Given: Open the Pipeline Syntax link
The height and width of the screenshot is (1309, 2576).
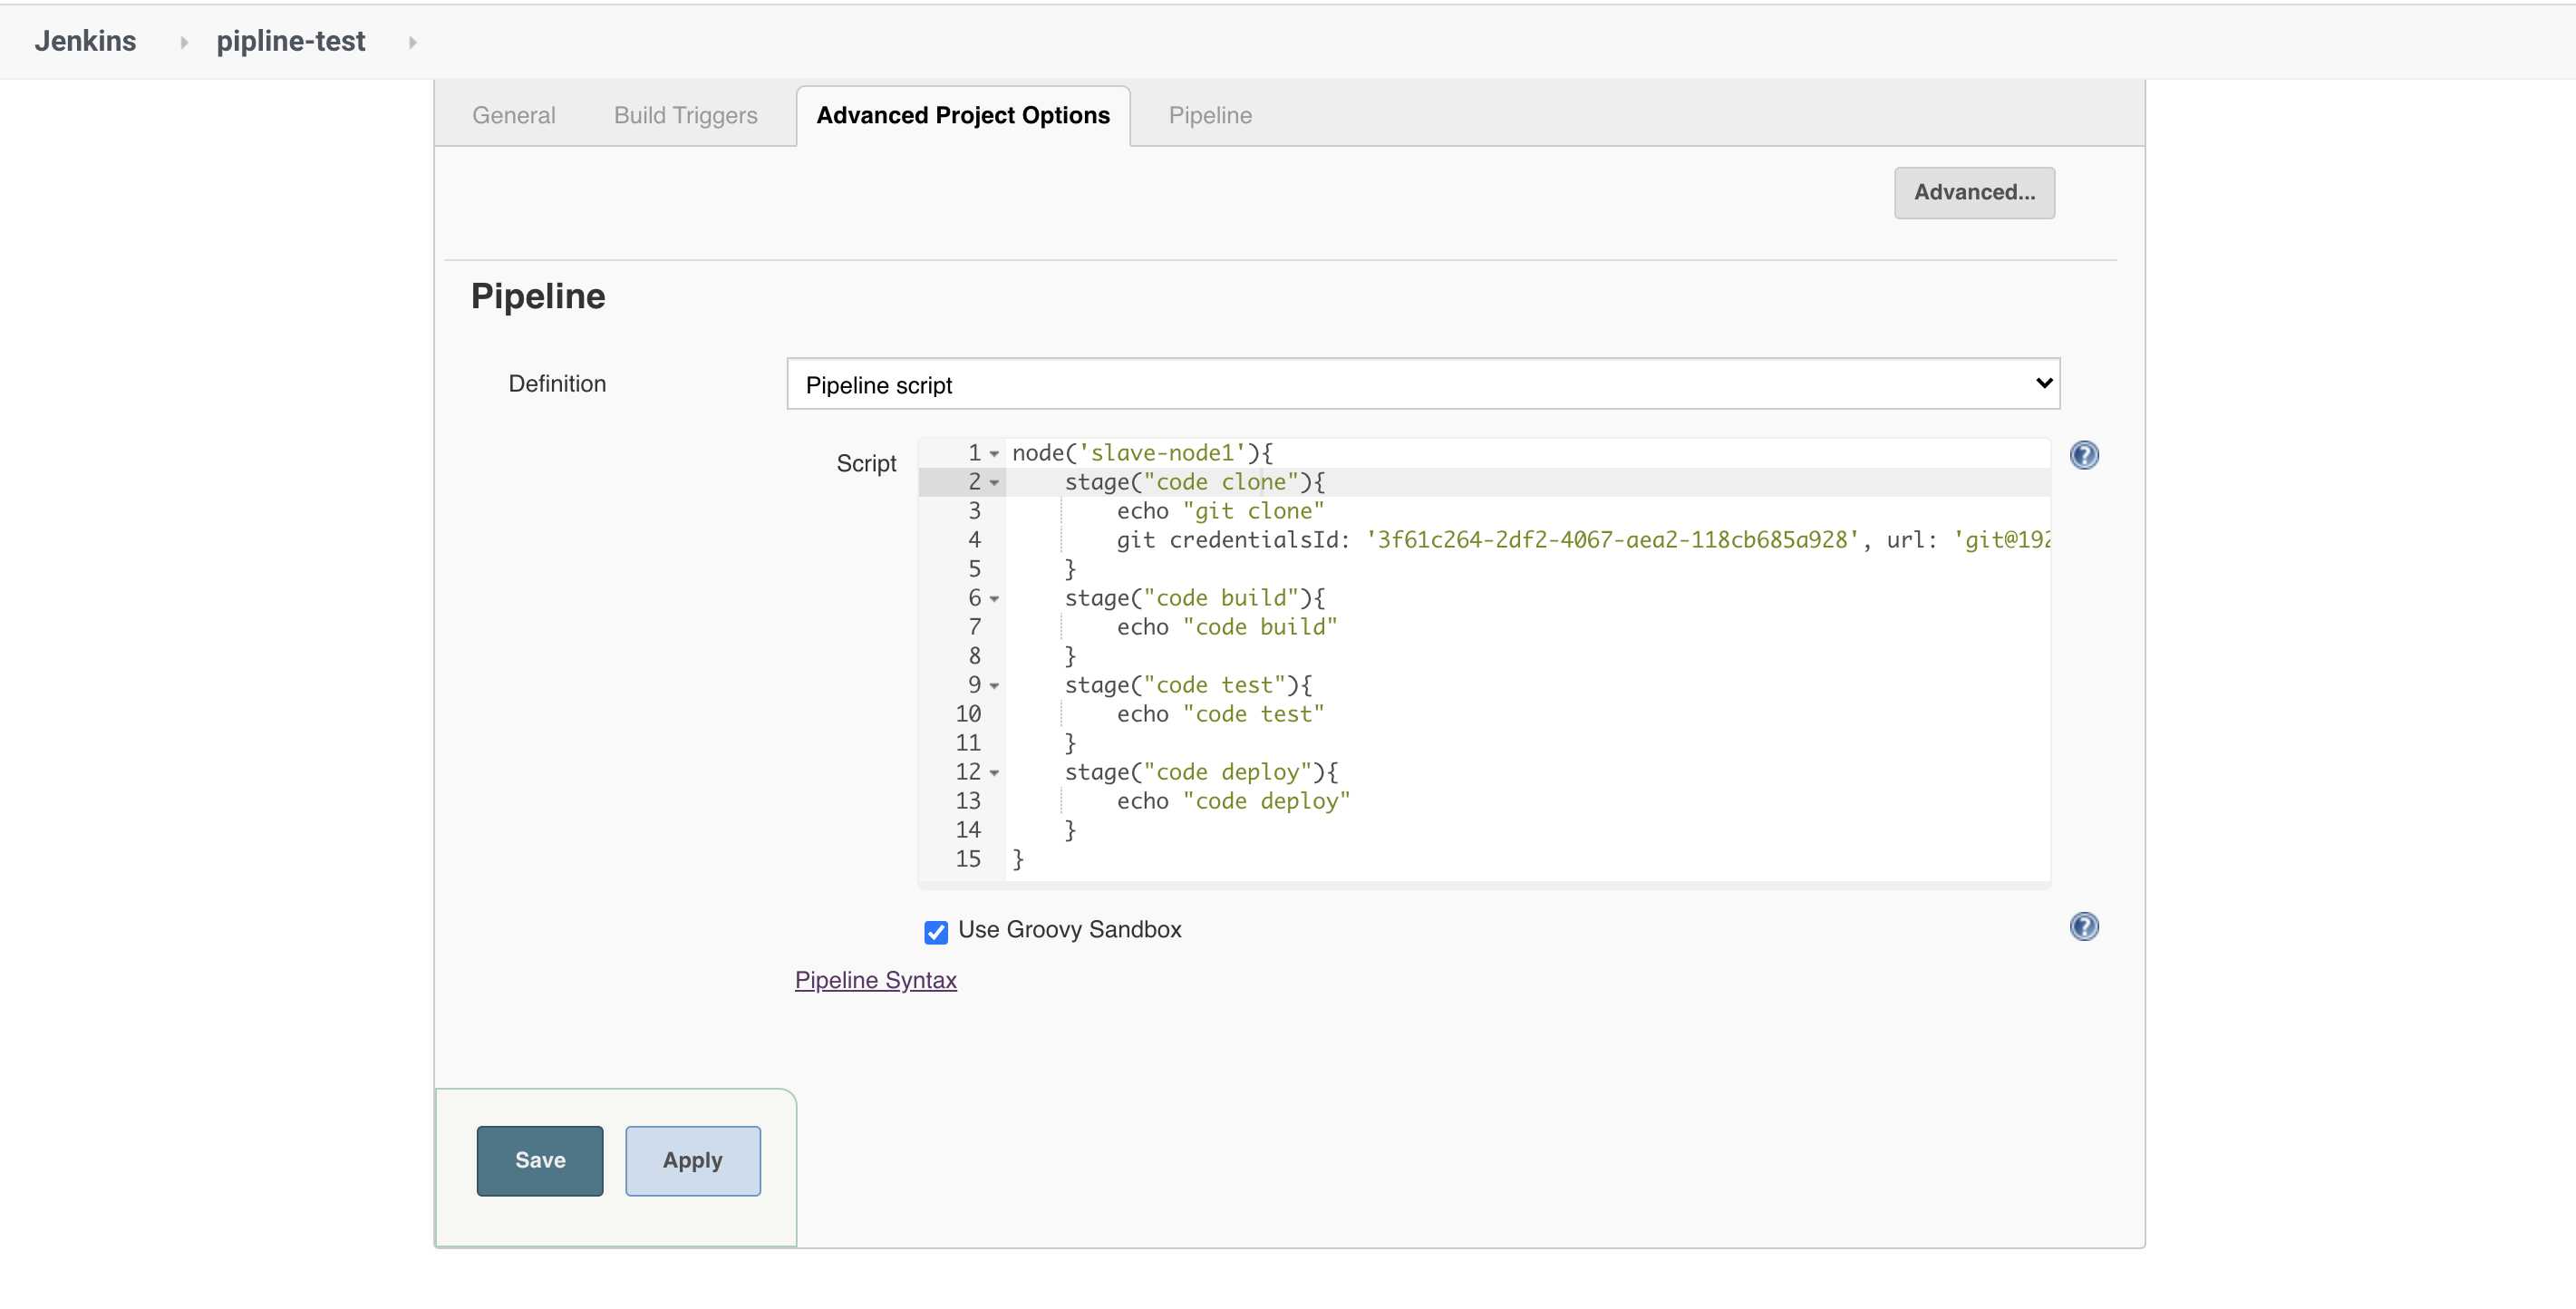Looking at the screenshot, I should coord(876,978).
